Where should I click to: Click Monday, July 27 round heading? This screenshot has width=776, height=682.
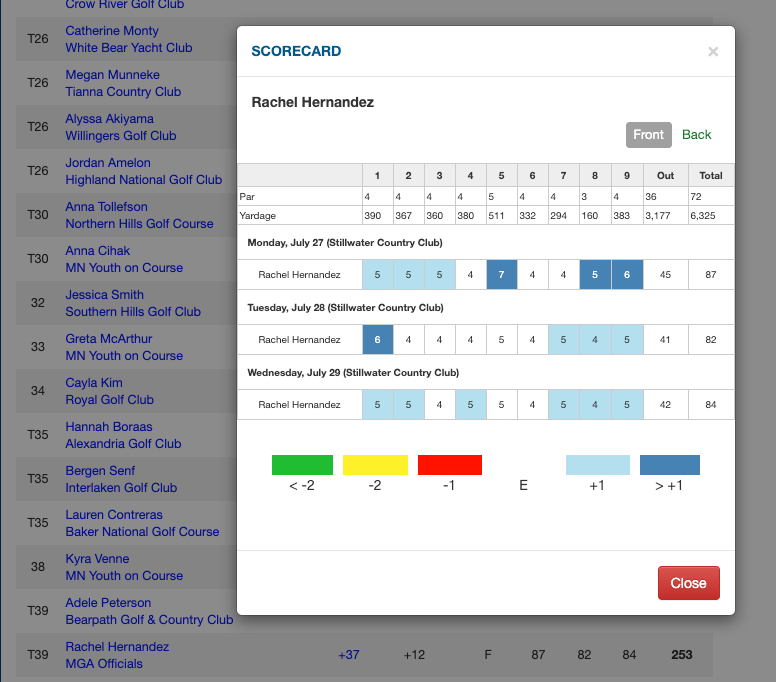tap(345, 243)
